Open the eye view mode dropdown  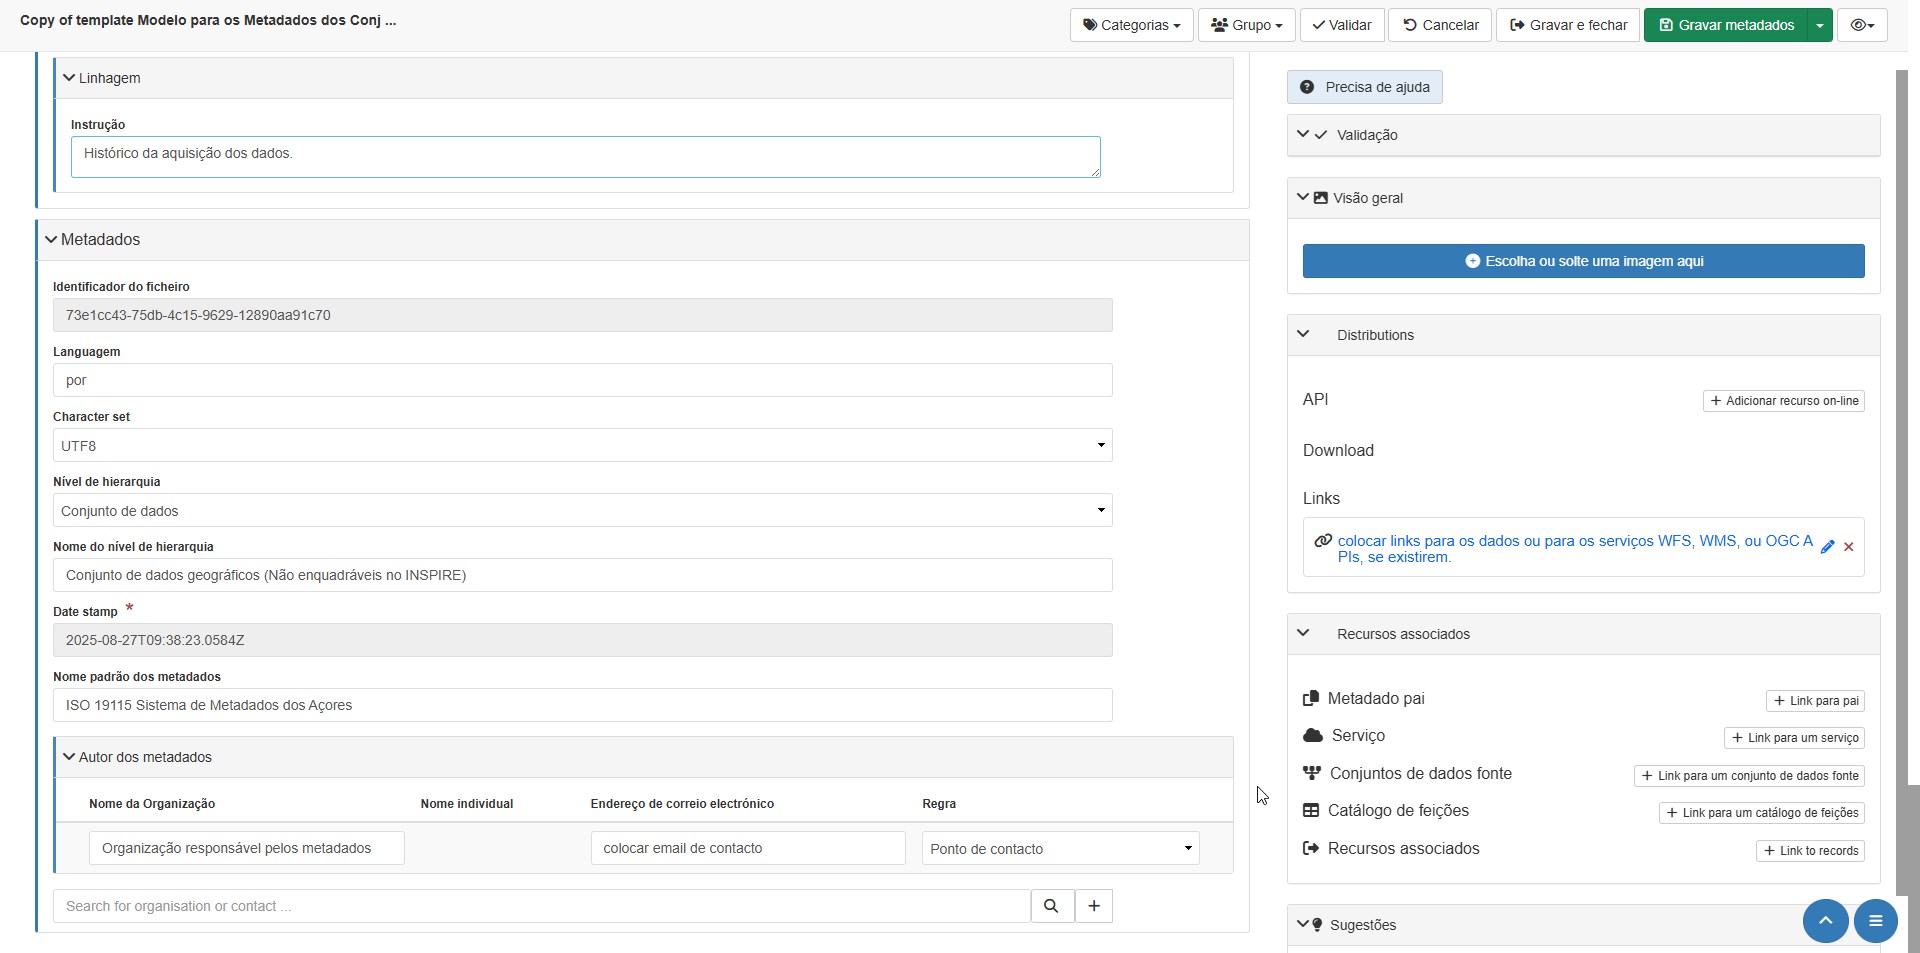(x=1861, y=25)
